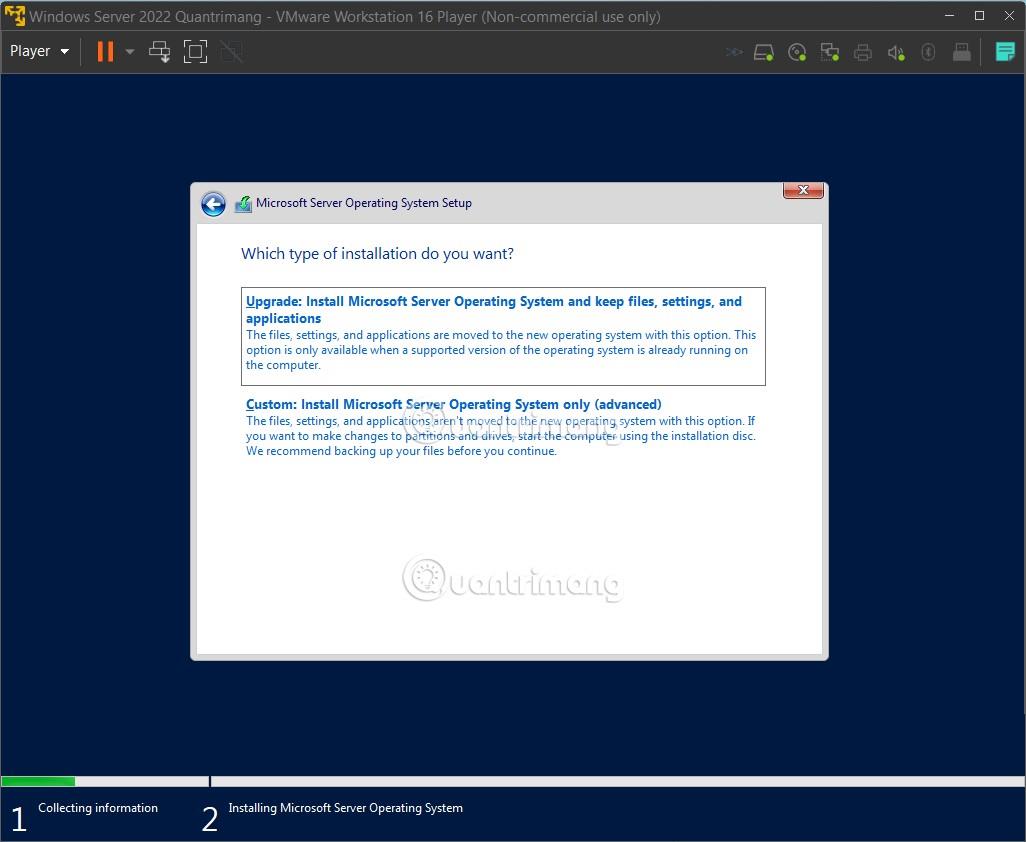1026x842 pixels.
Task: Click the hard disk device icon
Action: [x=764, y=52]
